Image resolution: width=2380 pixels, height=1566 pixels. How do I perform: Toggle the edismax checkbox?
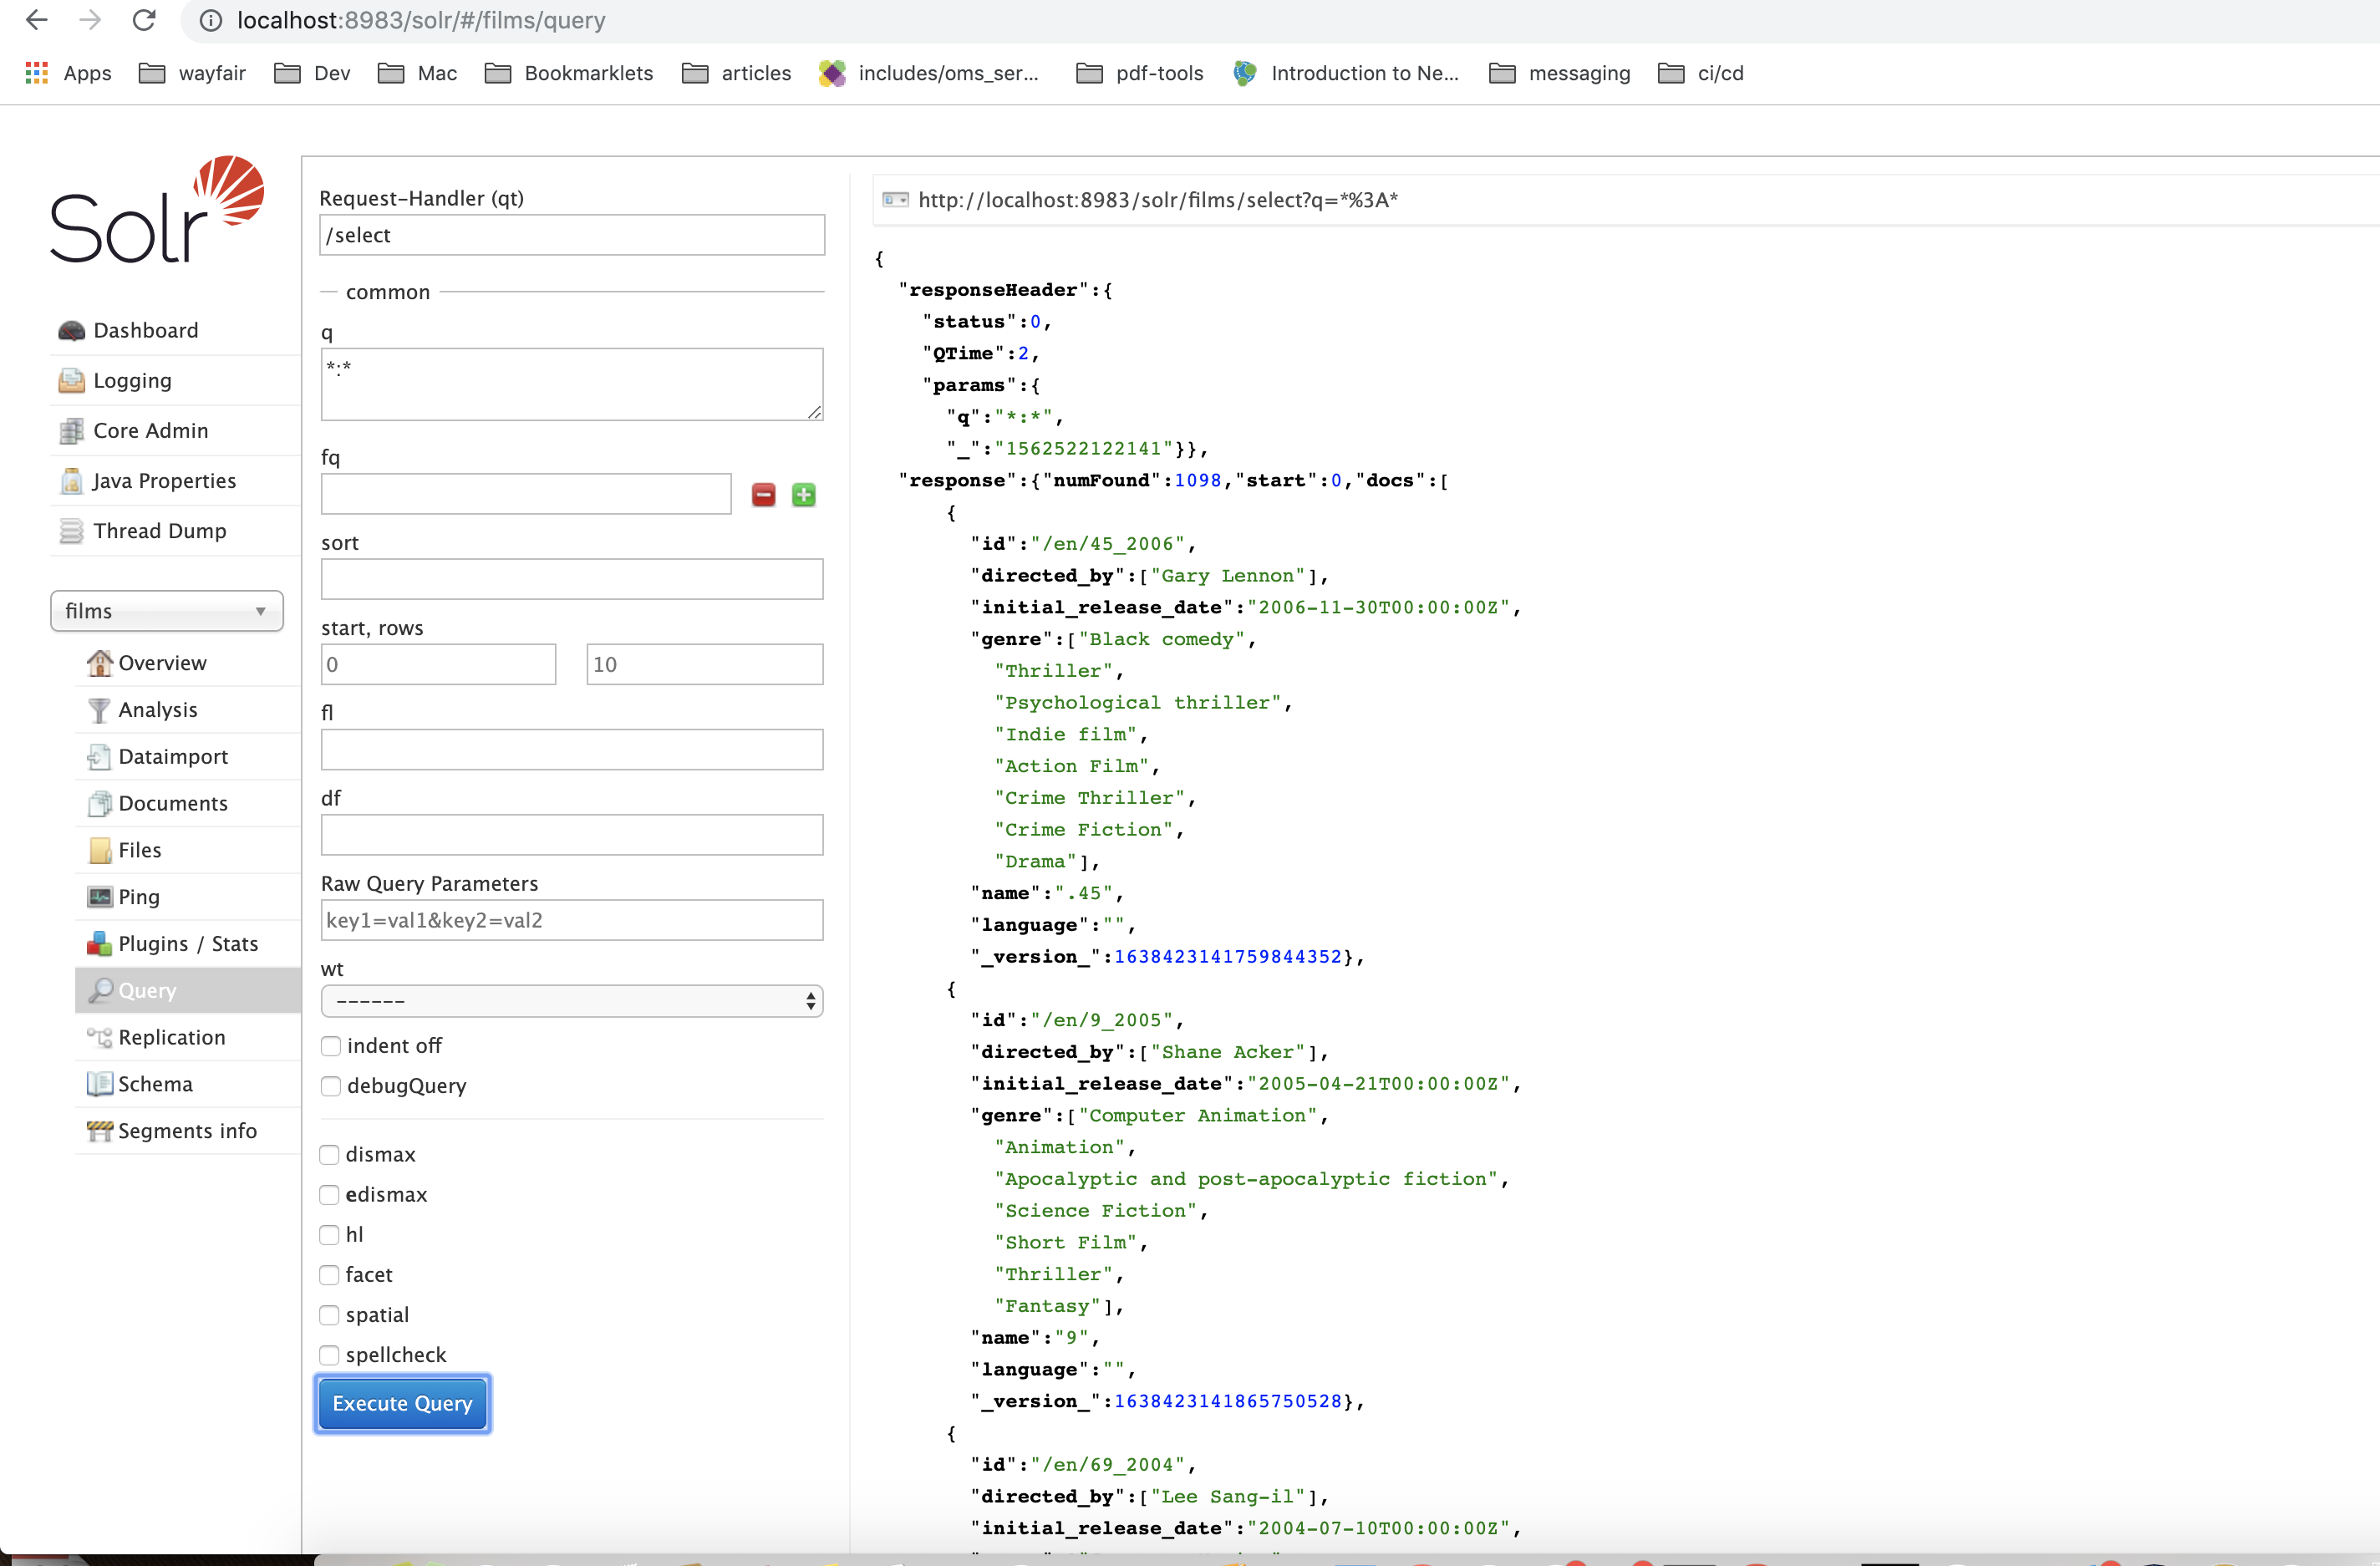point(329,1194)
